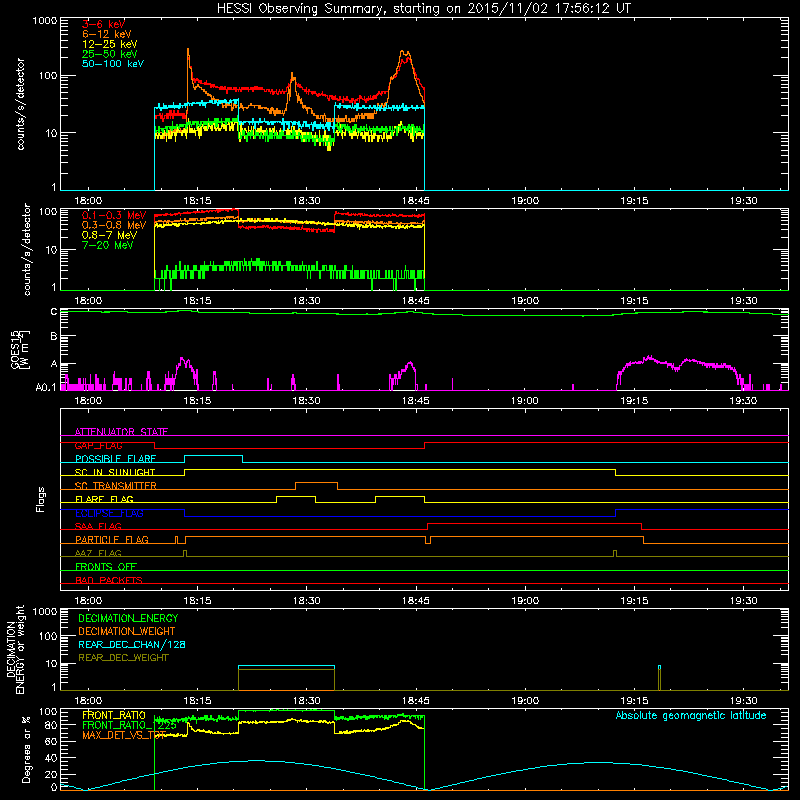Click the 7-20 MeV legend label
Image resolution: width=800 pixels, height=800 pixels.
pos(108,245)
